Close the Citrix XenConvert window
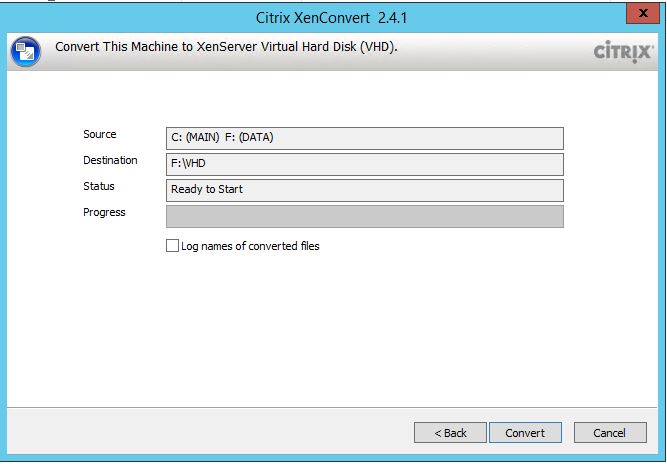Image resolution: width=667 pixels, height=464 pixels. (x=643, y=13)
